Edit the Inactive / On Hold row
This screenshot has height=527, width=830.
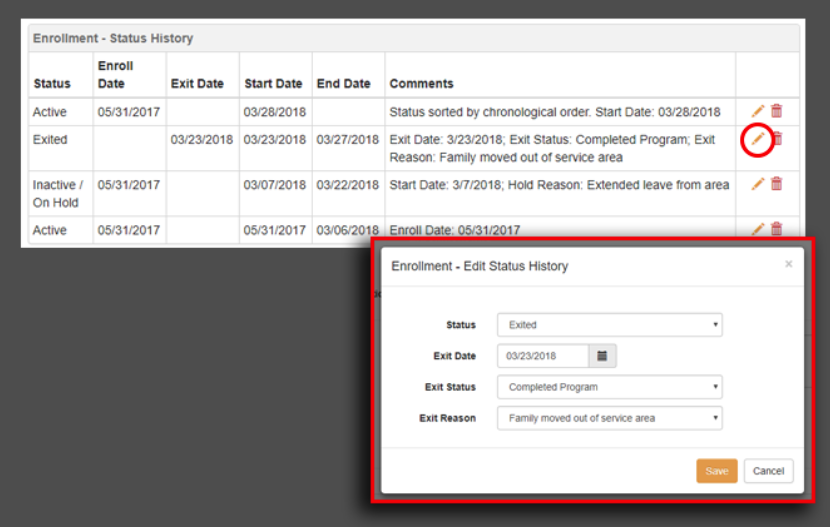(757, 184)
